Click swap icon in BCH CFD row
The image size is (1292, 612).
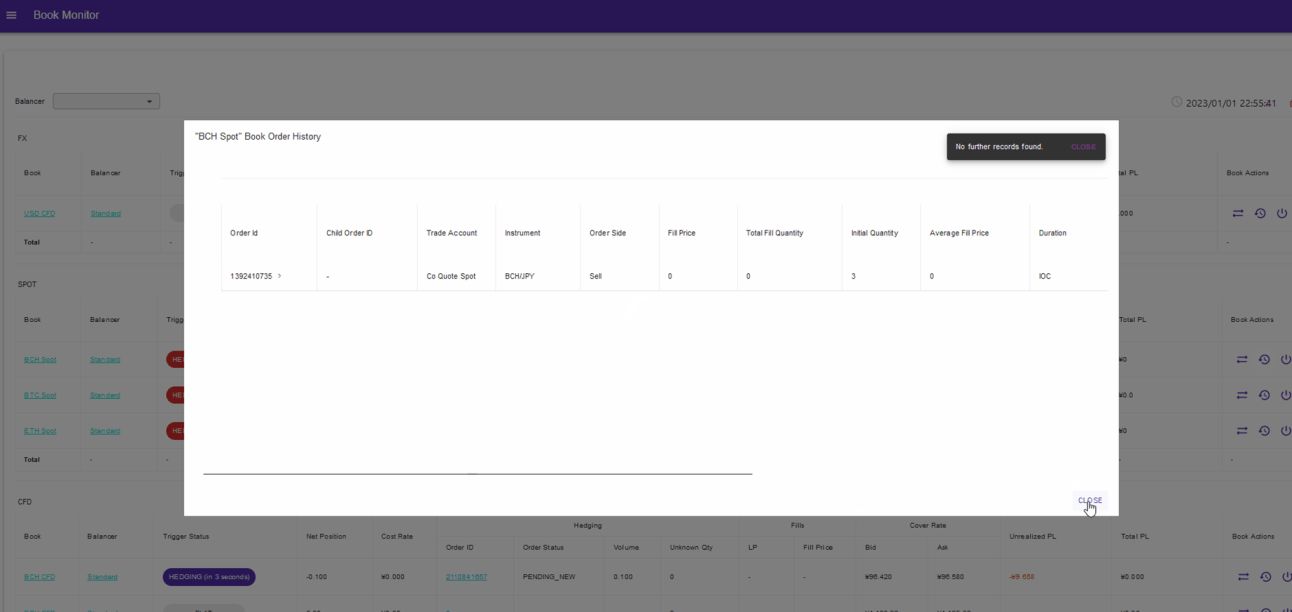pyautogui.click(x=1242, y=576)
